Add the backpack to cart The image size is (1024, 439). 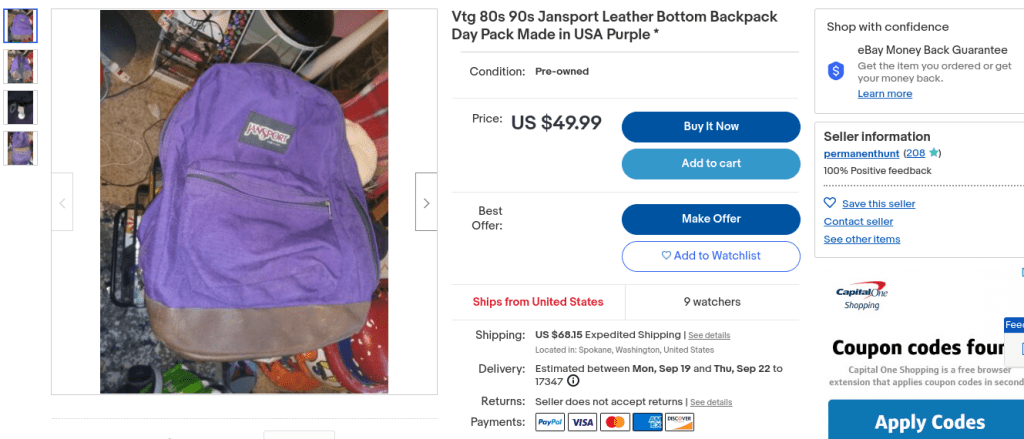tap(711, 164)
